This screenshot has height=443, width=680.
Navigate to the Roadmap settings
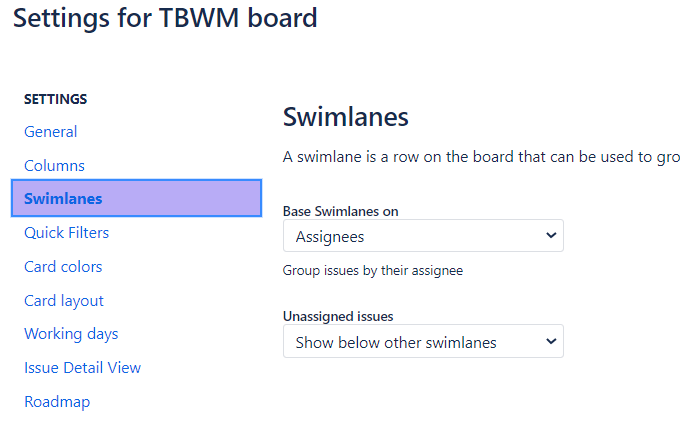[57, 402]
